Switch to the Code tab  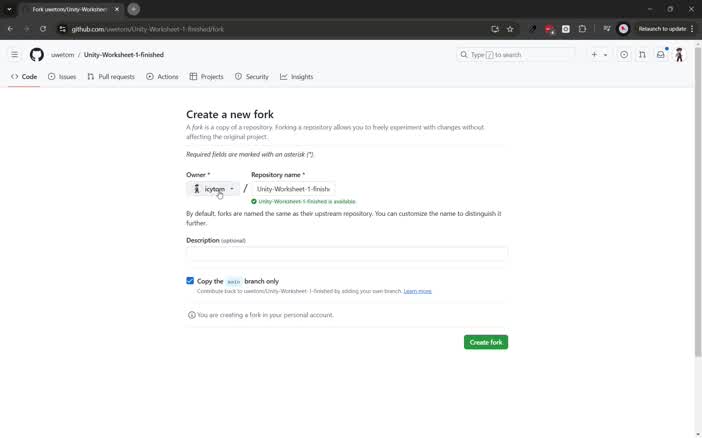coord(24,77)
